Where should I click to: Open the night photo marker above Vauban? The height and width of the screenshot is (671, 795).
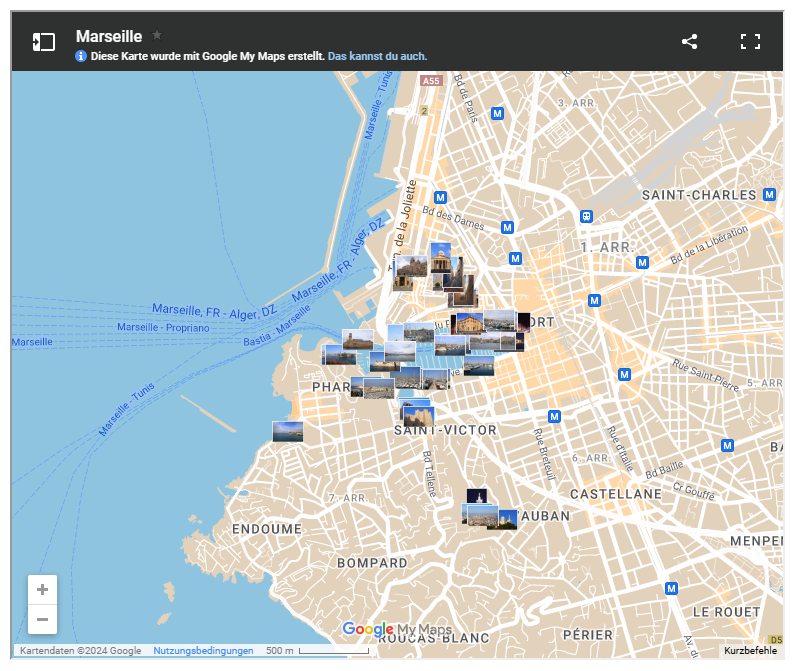[477, 496]
